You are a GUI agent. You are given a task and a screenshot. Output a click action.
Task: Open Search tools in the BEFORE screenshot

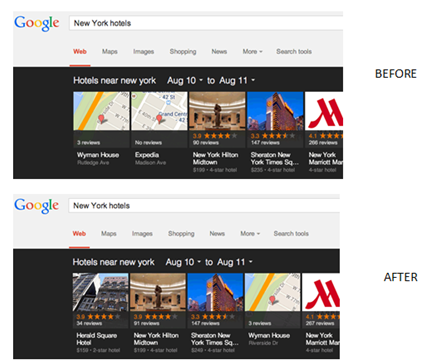[294, 51]
